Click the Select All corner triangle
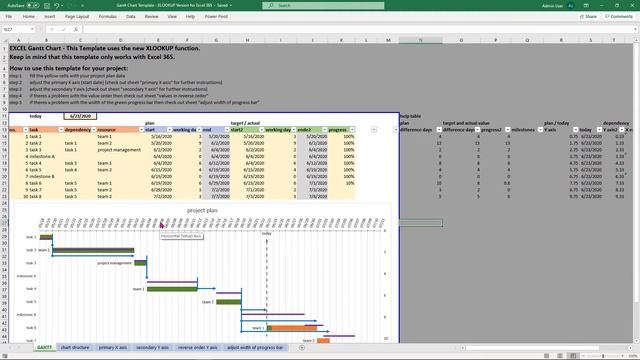 tap(5, 40)
